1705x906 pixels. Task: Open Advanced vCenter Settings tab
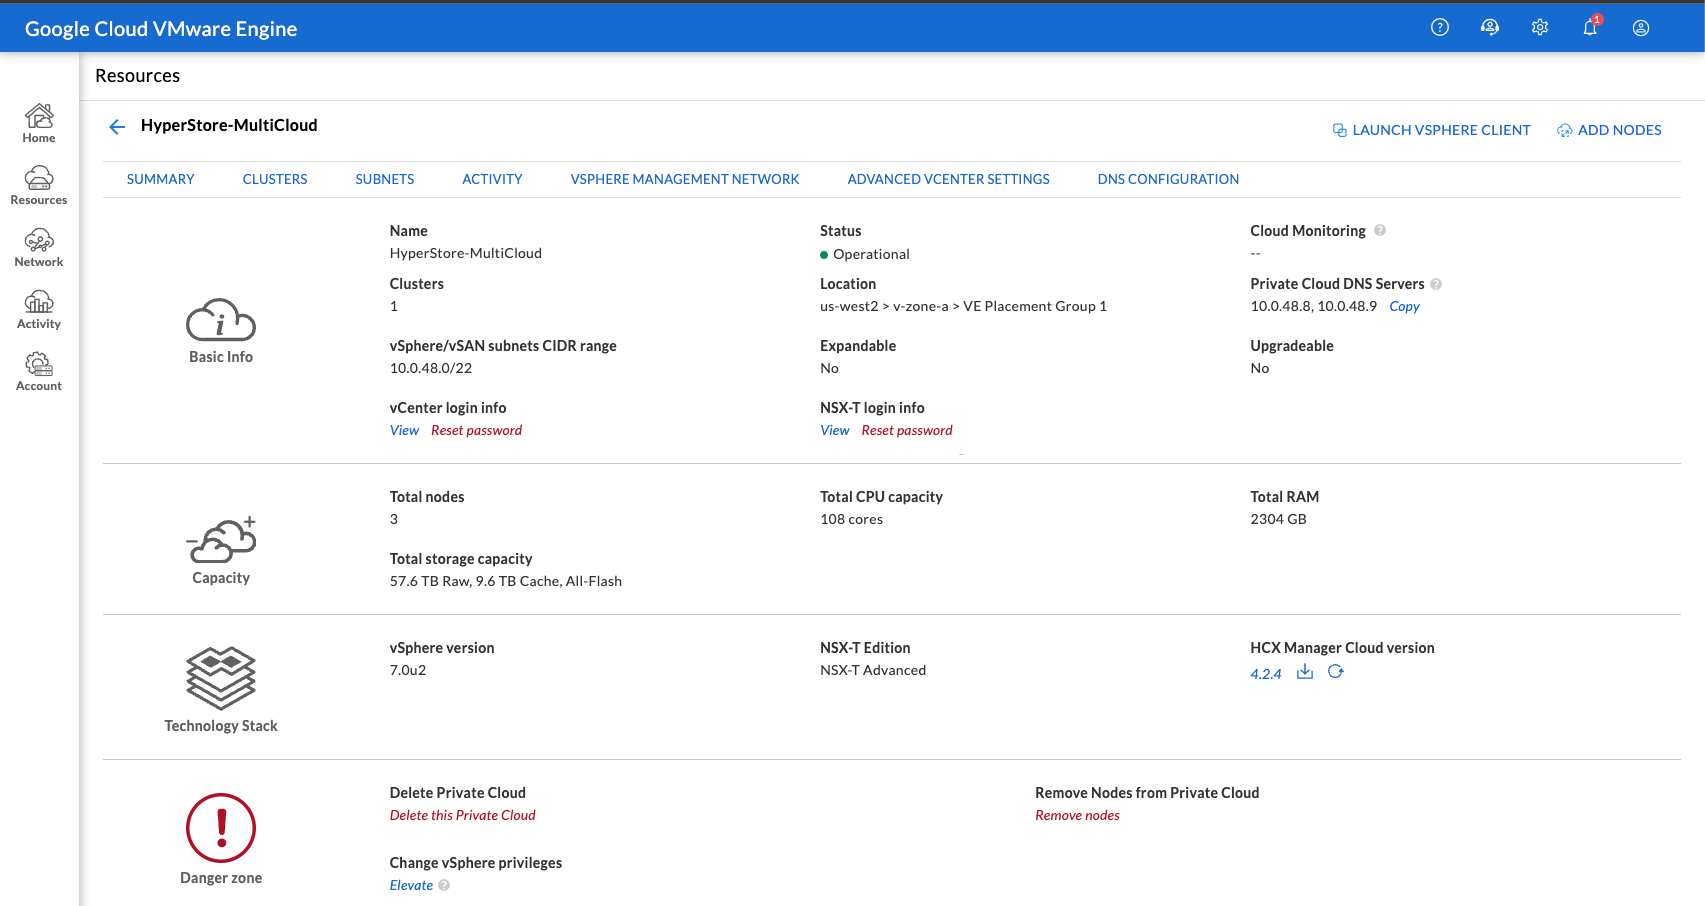point(949,179)
